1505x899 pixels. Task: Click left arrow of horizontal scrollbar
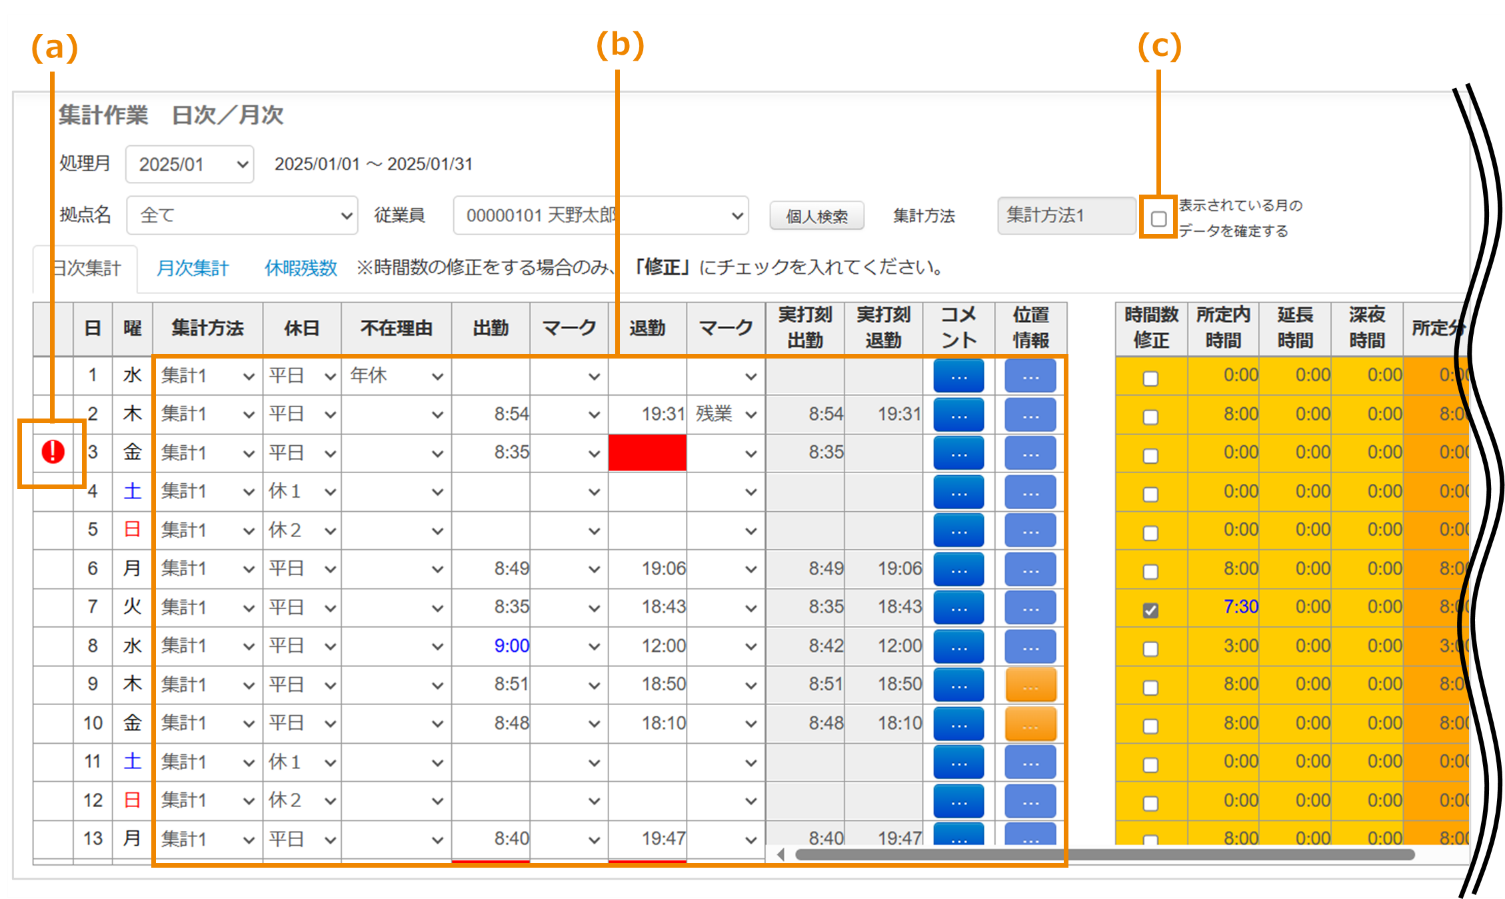coord(781,855)
